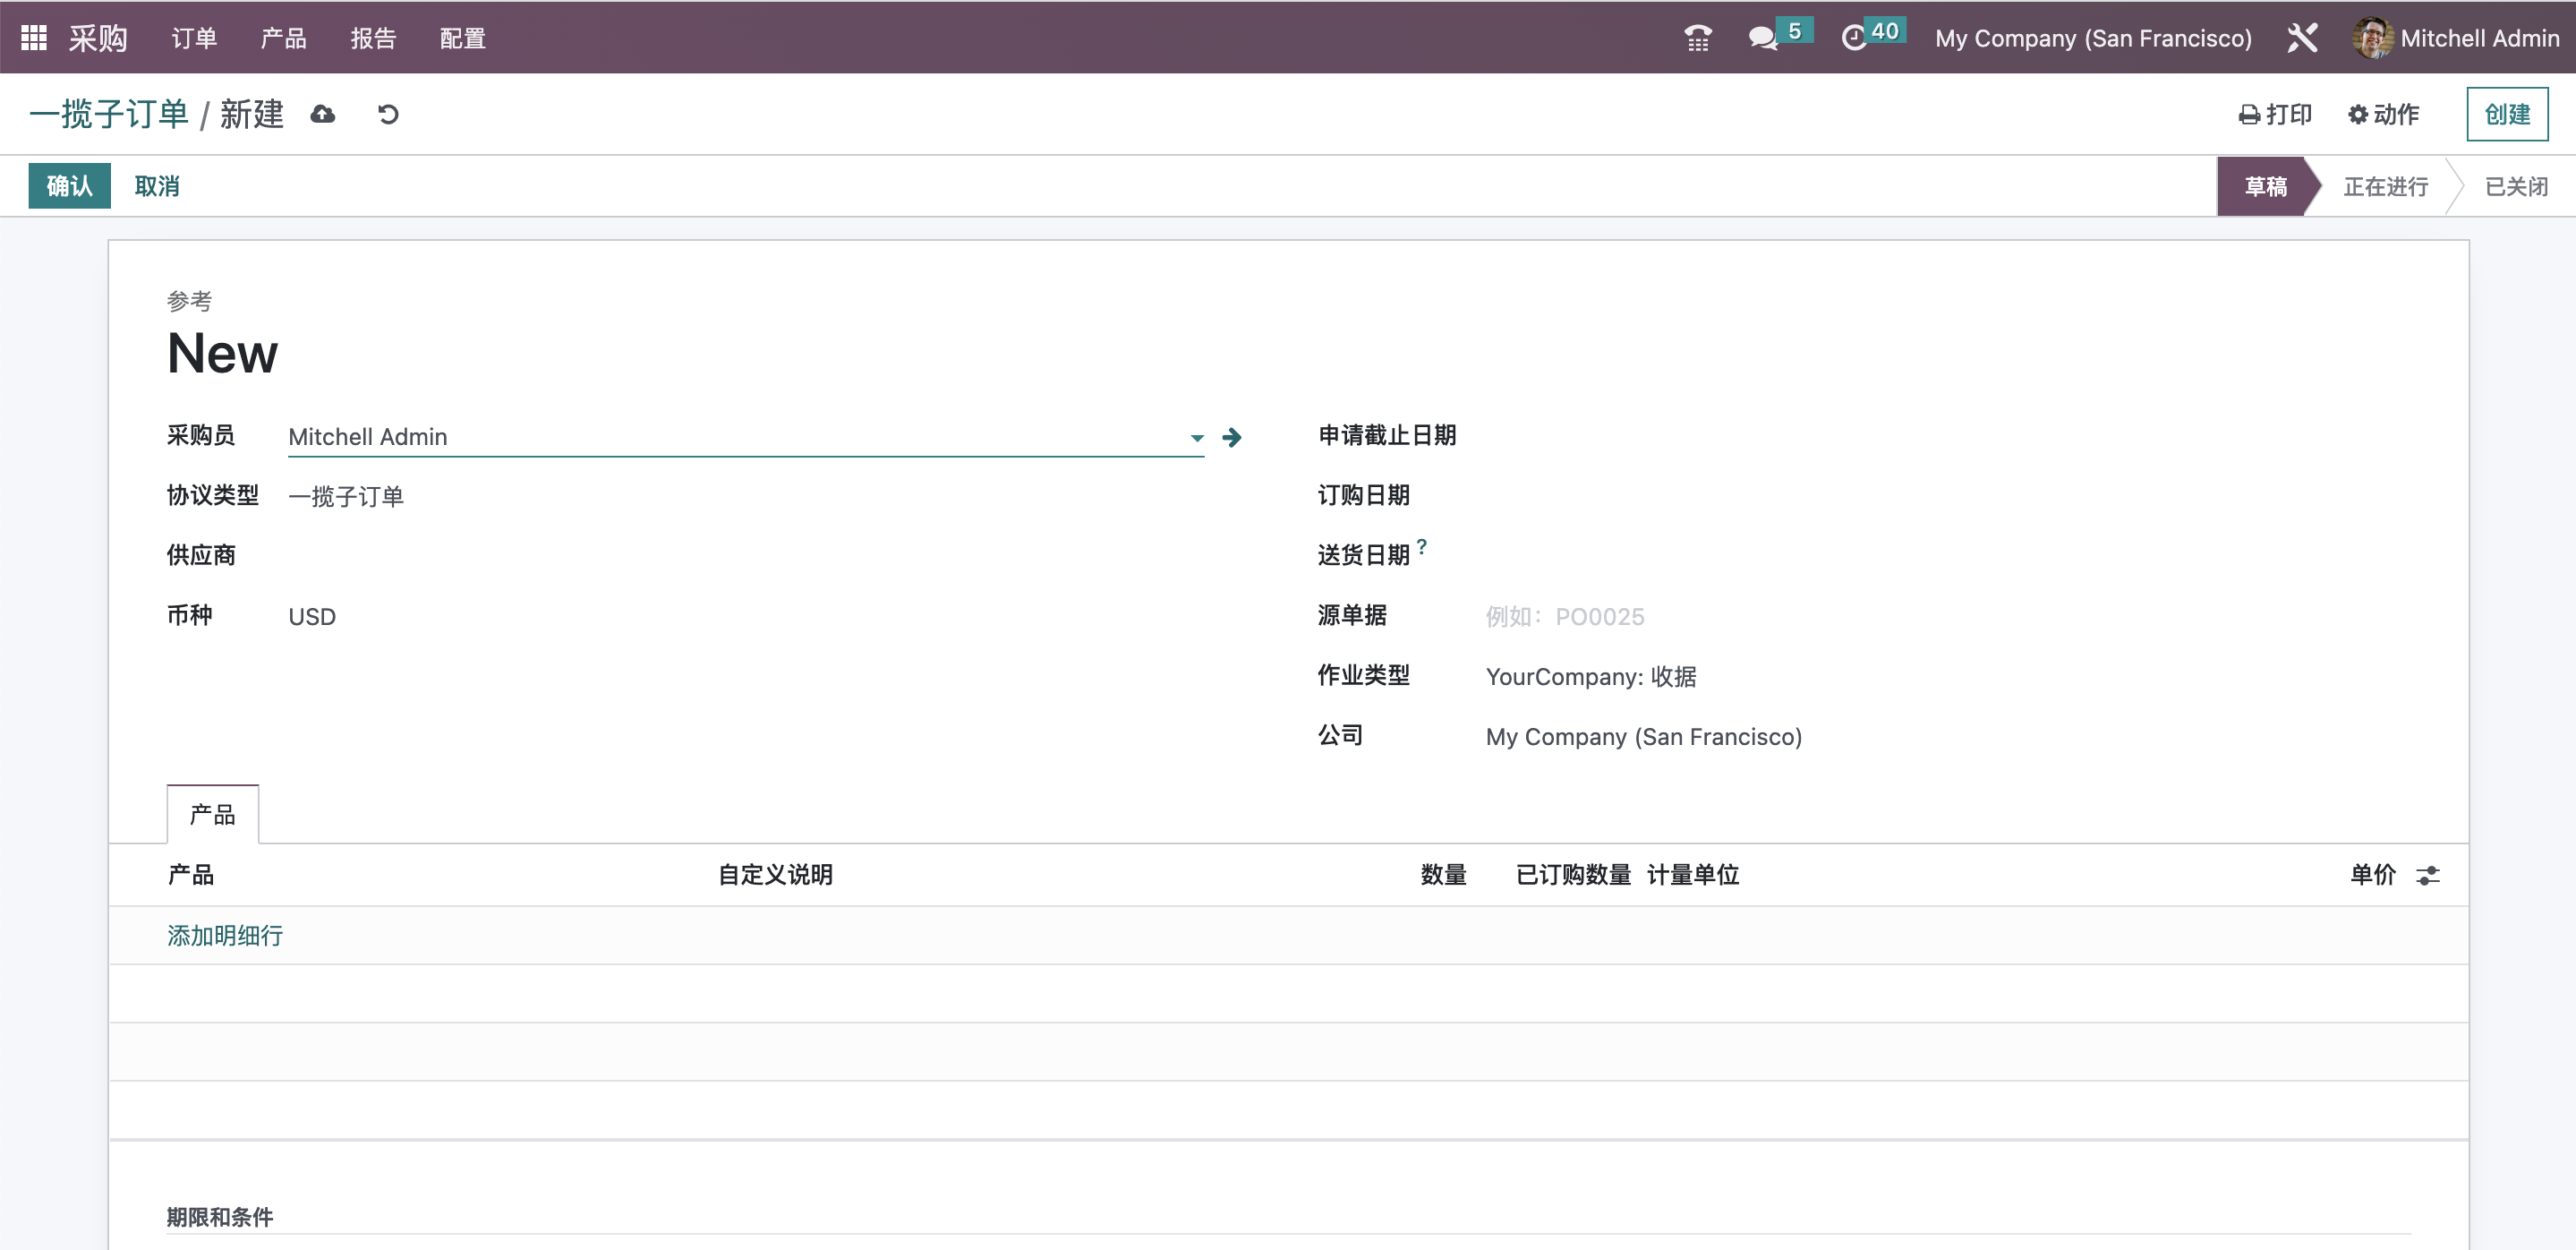
Task: Click the phone softphone icon in top bar
Action: click(x=1698, y=37)
